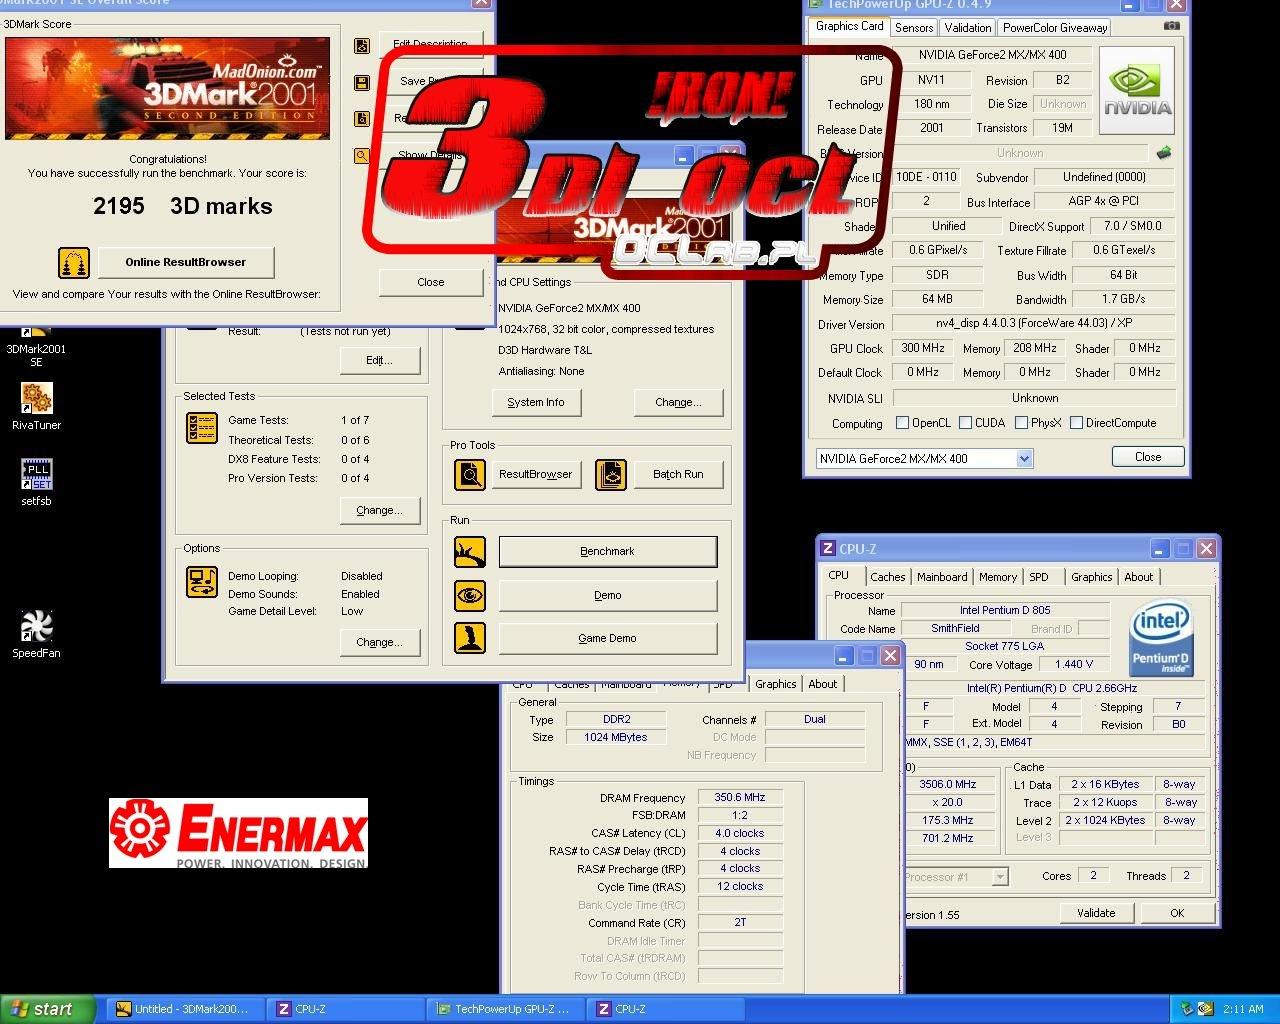This screenshot has width=1280, height=1024.
Task: Click the Close button in GPU-Z
Action: pyautogui.click(x=1148, y=457)
